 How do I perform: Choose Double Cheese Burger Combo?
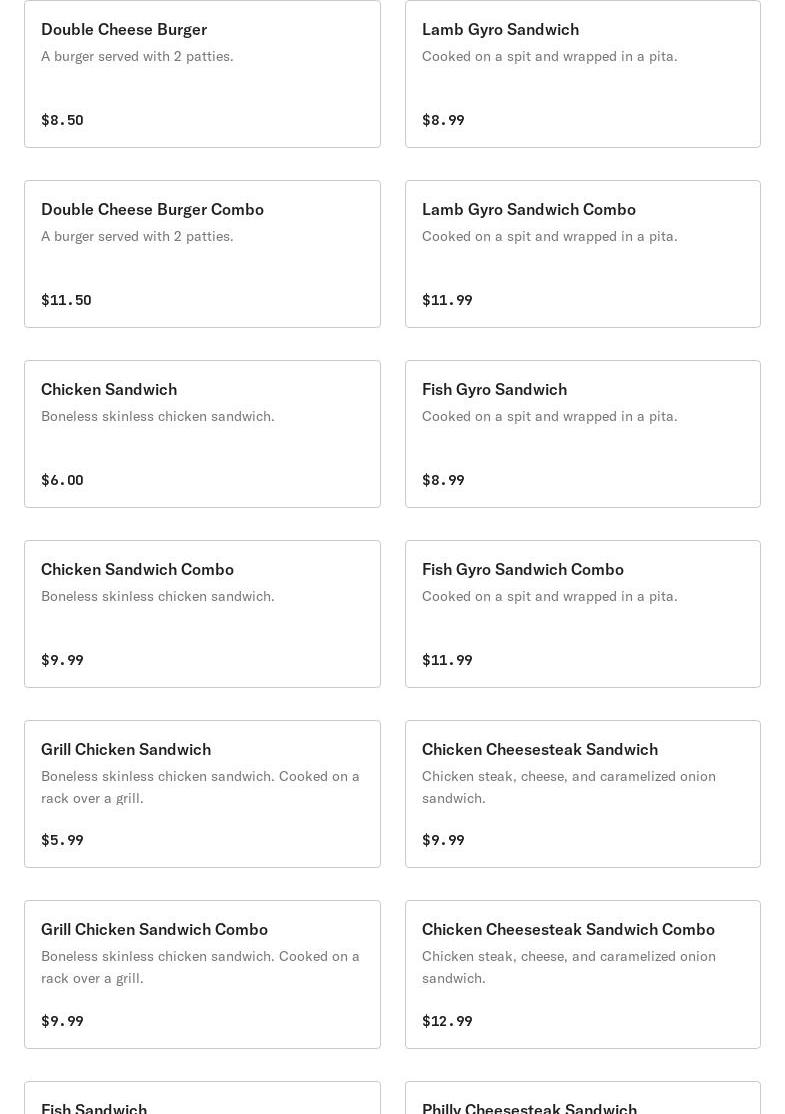point(202,254)
